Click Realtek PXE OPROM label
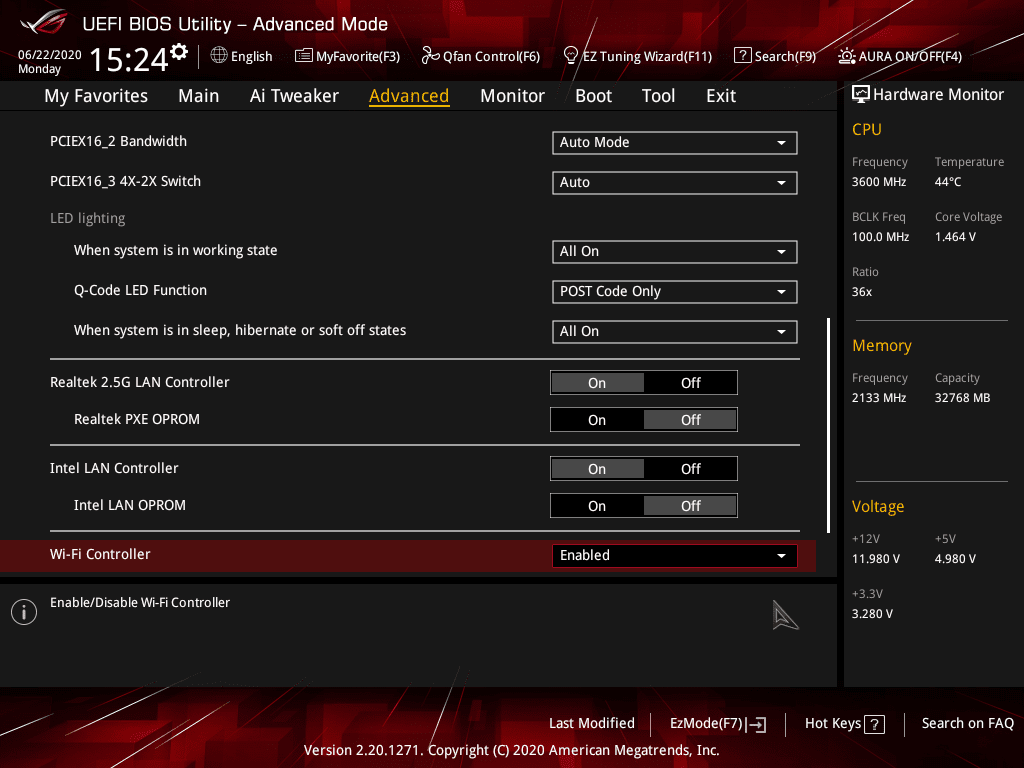The height and width of the screenshot is (768, 1024). pos(136,419)
